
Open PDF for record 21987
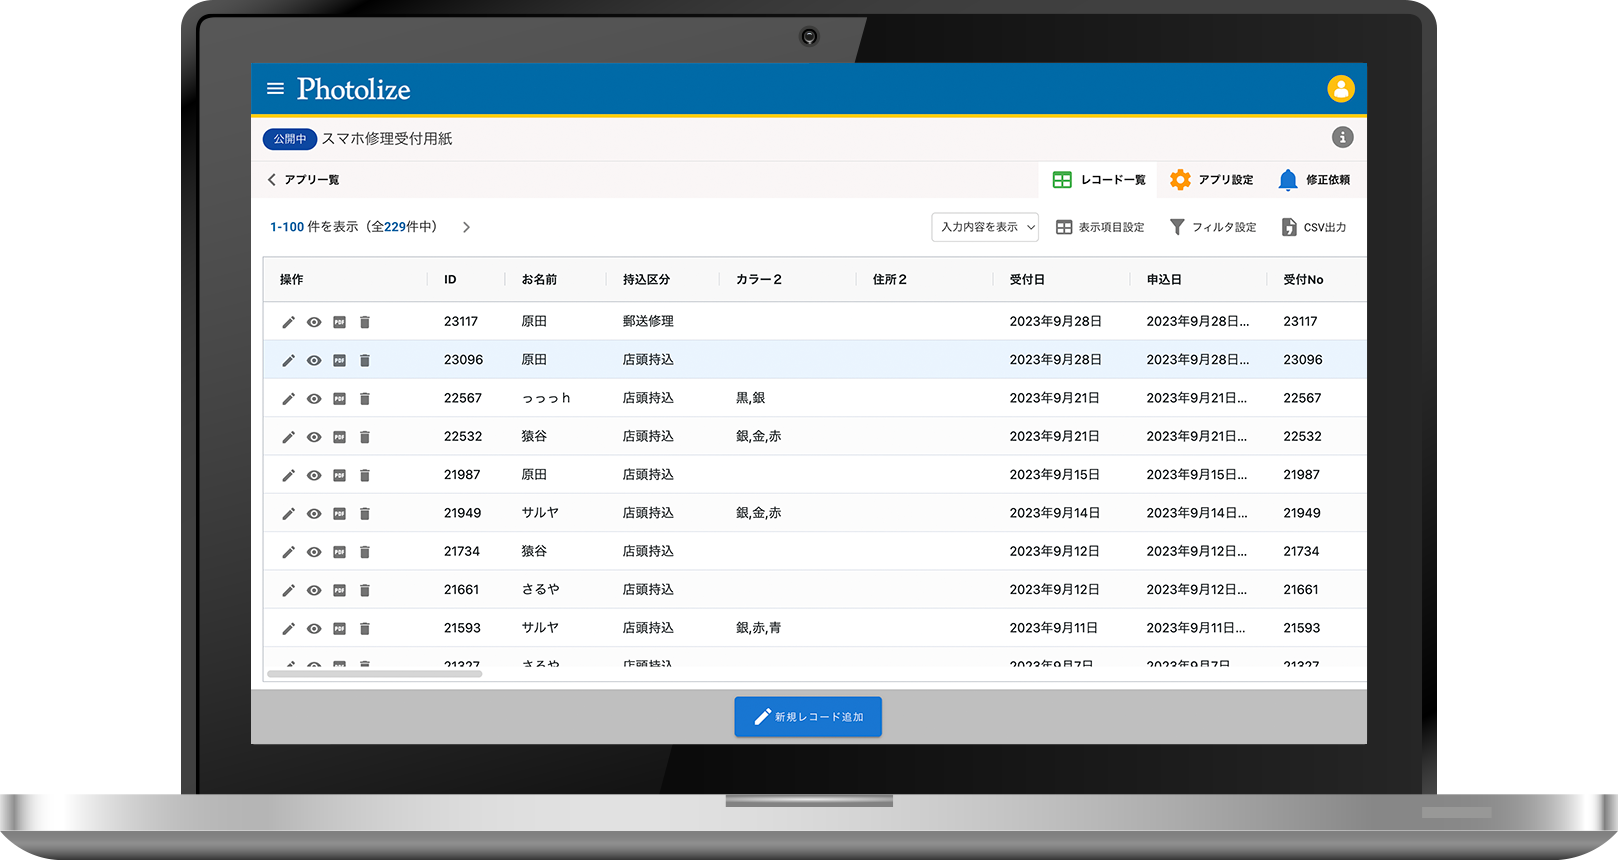pyautogui.click(x=340, y=475)
